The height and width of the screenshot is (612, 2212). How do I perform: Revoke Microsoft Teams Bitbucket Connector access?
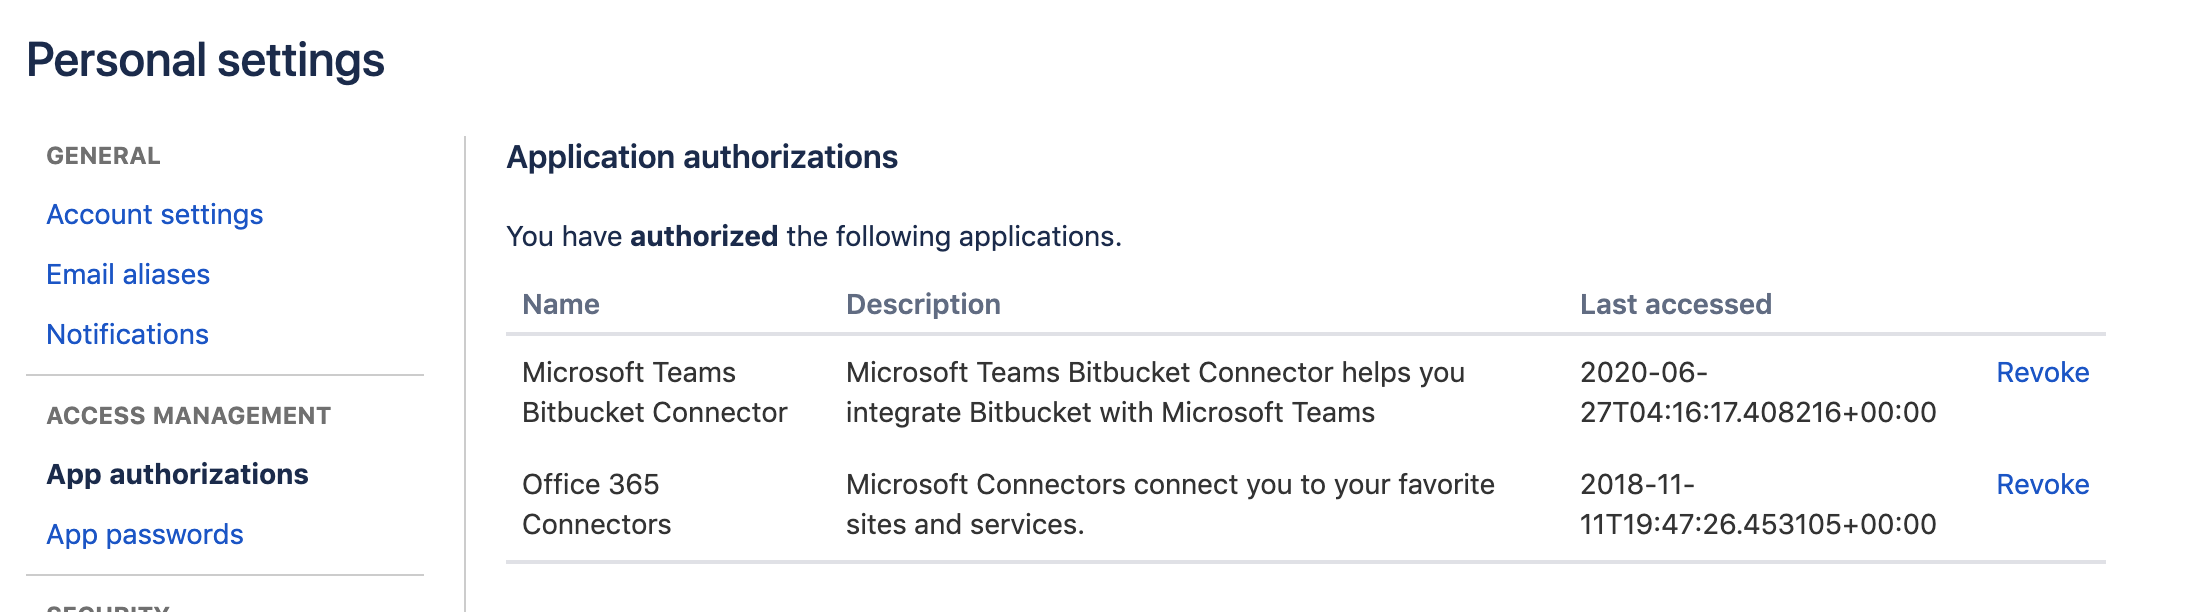[x=2042, y=372]
